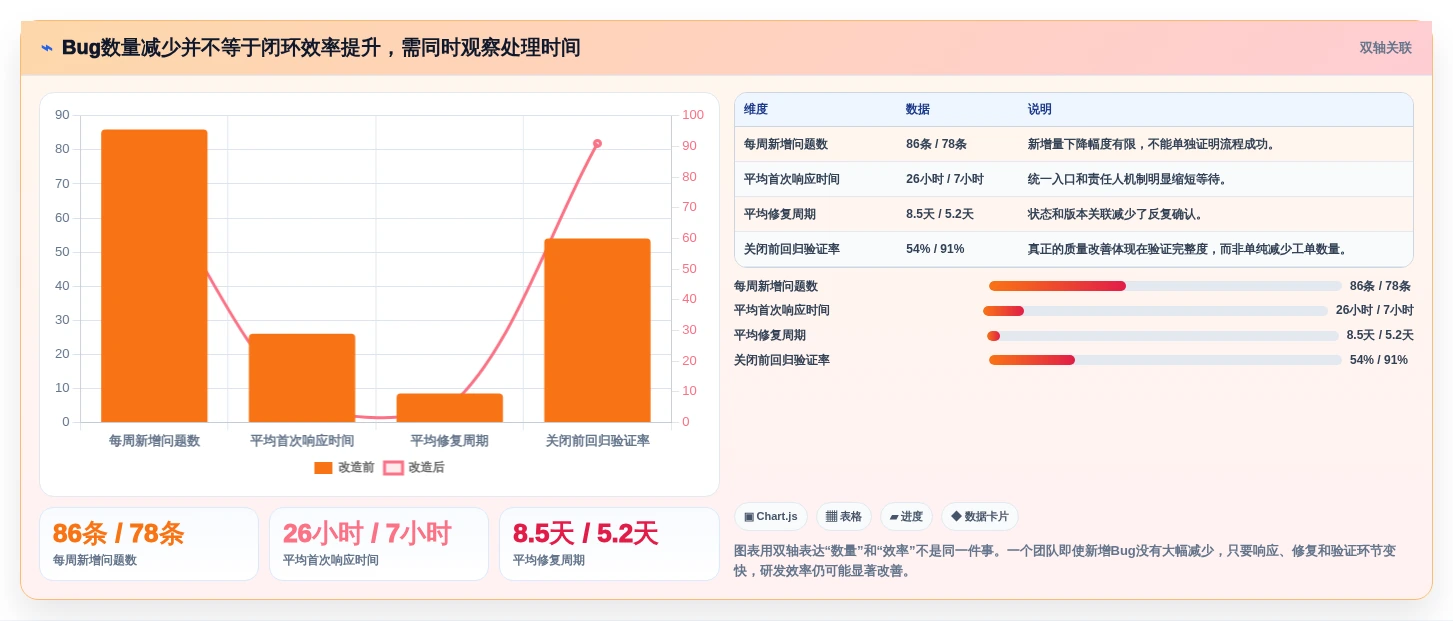Toggle the 改造后 legend item
Image resolution: width=1453 pixels, height=621 pixels.
click(x=414, y=467)
